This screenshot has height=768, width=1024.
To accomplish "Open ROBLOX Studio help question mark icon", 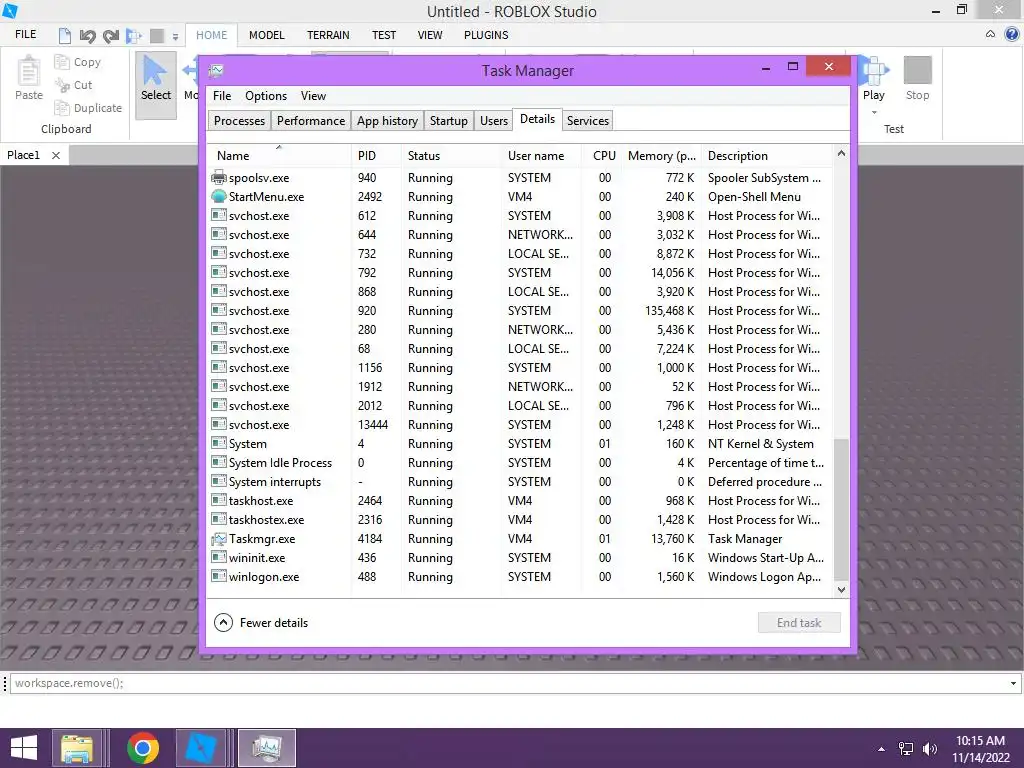I will point(1012,35).
